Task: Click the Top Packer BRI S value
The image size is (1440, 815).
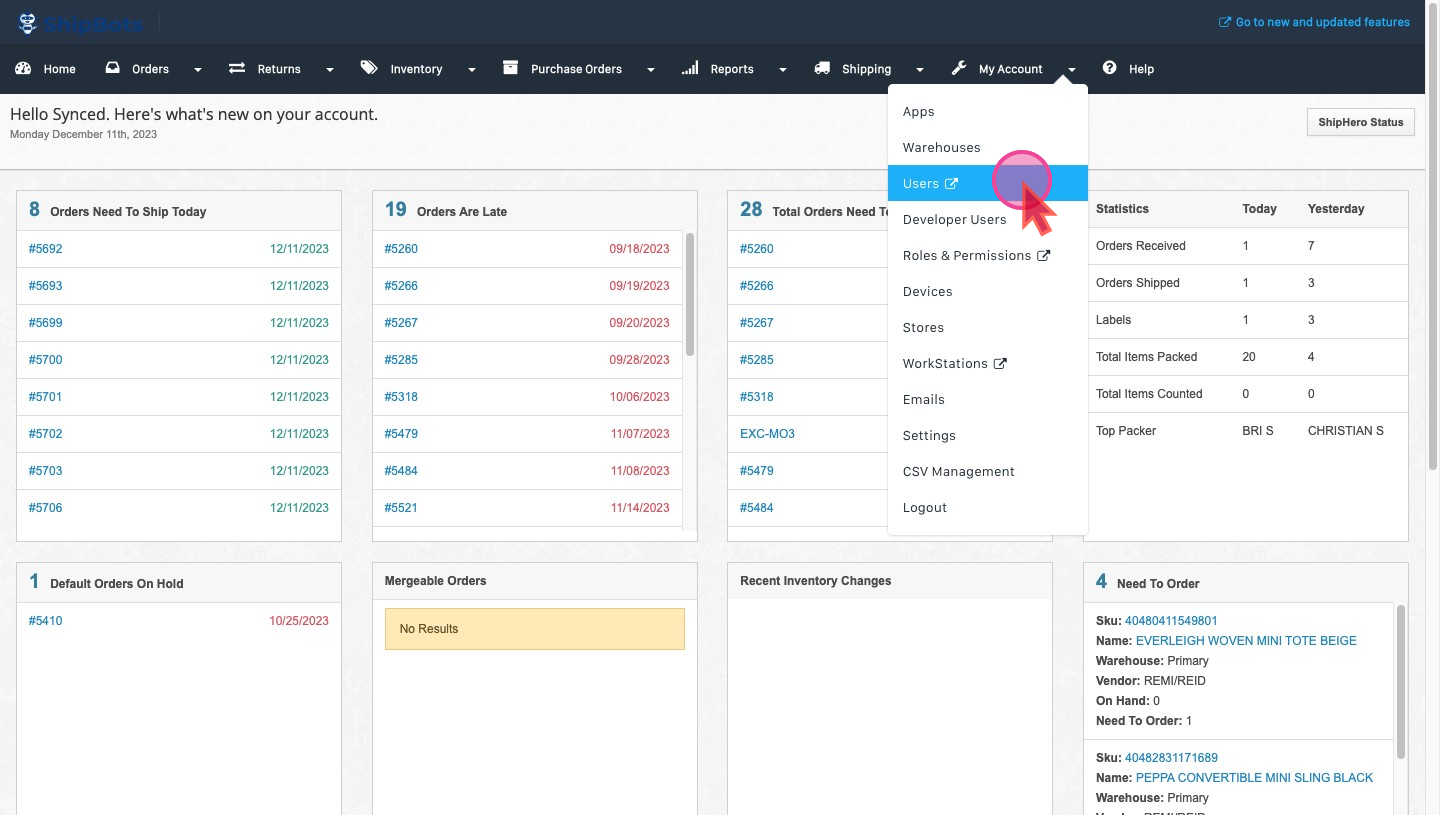Action: coord(1257,431)
